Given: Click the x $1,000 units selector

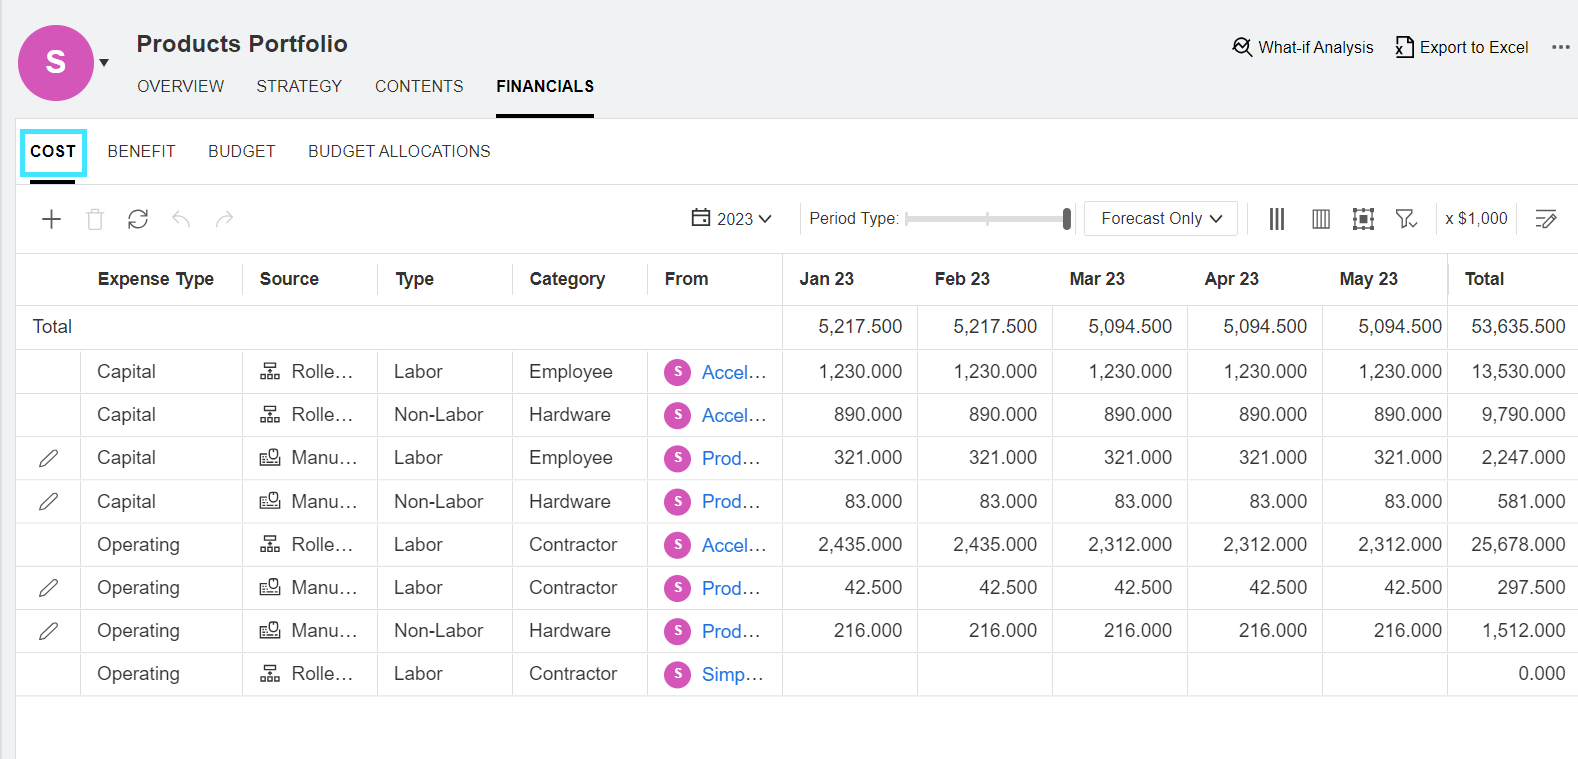Looking at the screenshot, I should (x=1476, y=219).
